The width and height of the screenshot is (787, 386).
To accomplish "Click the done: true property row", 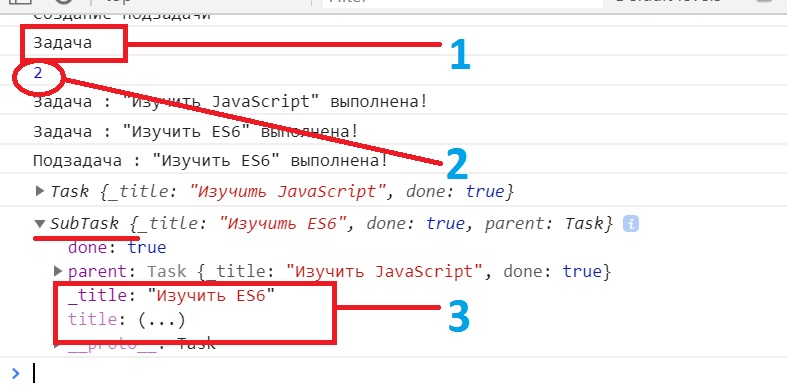I will [x=117, y=247].
